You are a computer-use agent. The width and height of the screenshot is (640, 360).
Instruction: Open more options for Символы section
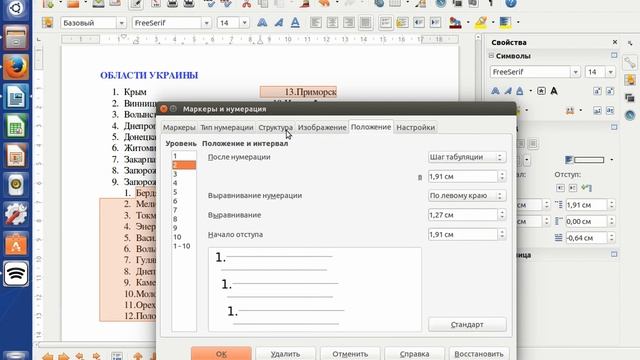pos(614,55)
